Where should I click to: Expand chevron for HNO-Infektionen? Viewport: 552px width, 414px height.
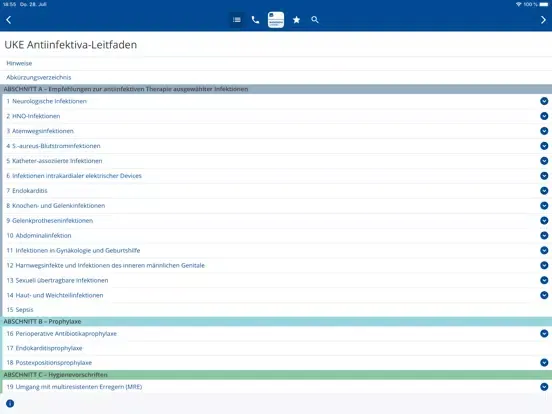544,116
